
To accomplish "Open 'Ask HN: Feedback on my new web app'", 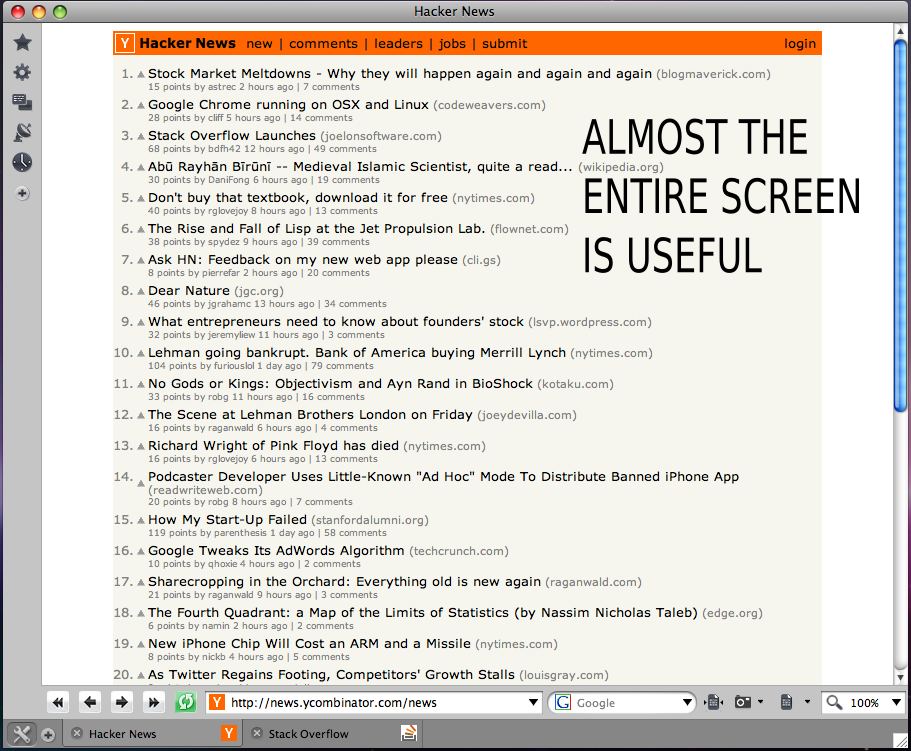I will click(303, 260).
